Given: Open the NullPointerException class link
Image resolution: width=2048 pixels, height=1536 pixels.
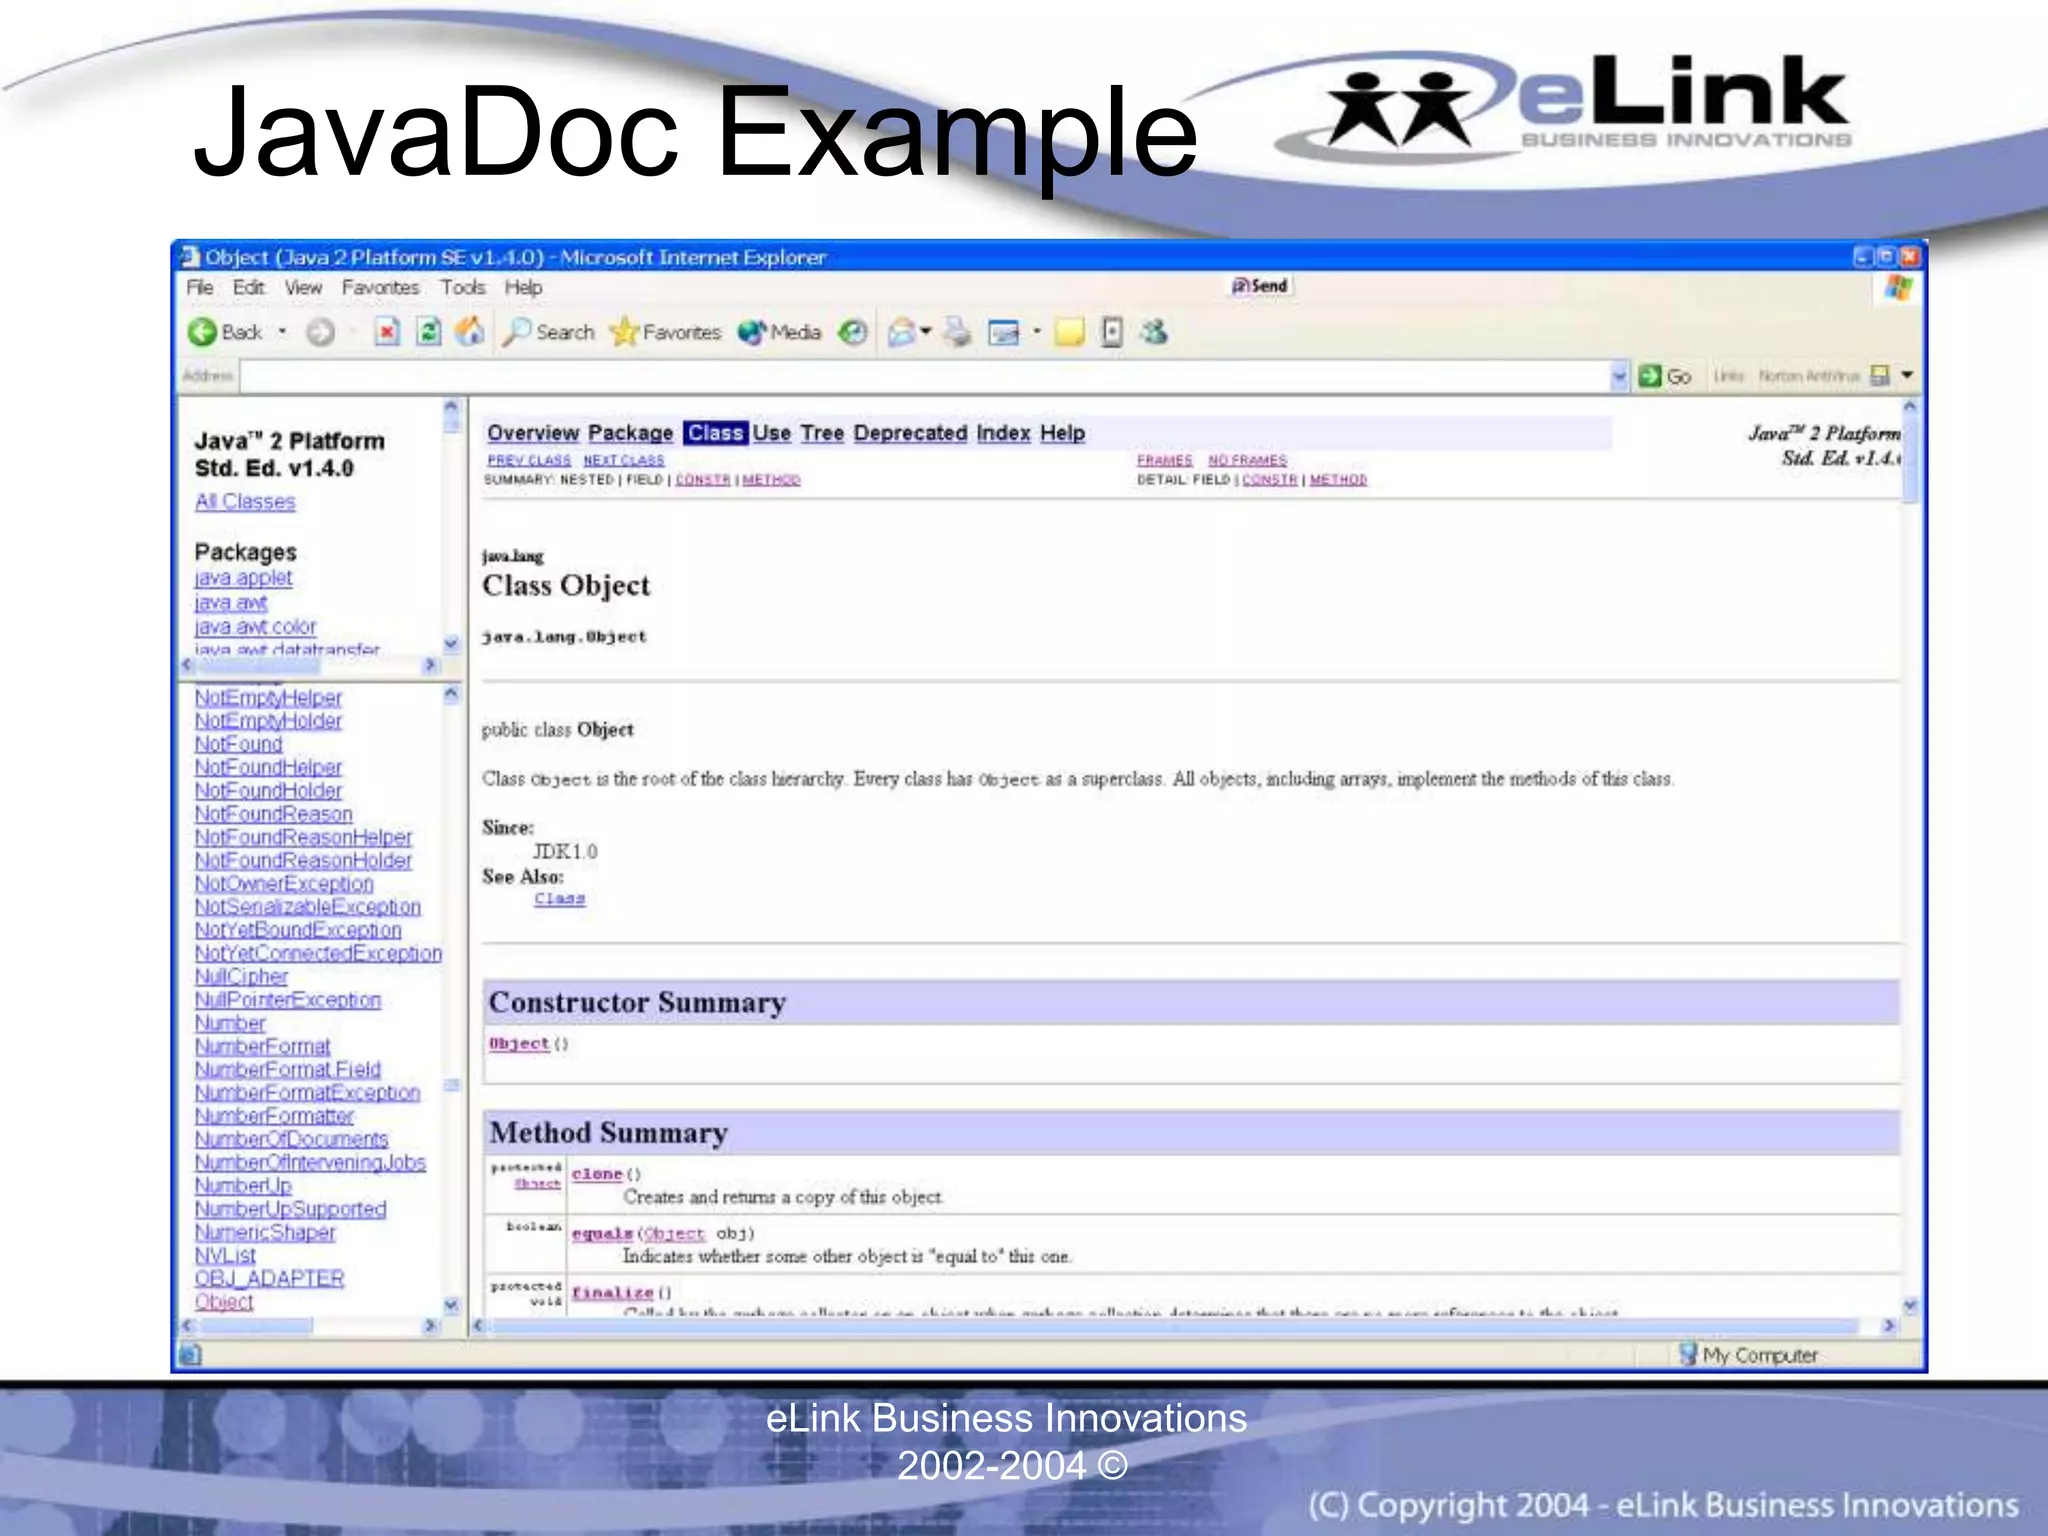Looking at the screenshot, I should pos(287,1000).
